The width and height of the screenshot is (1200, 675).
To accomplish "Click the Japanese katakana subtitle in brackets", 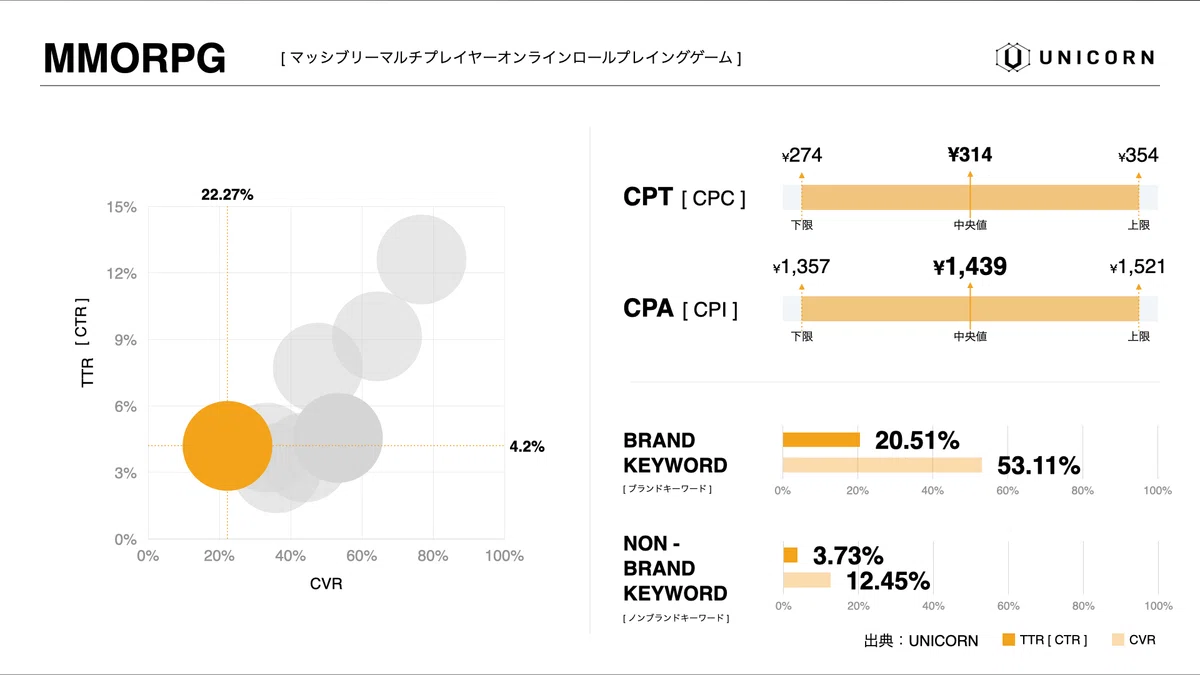I will pyautogui.click(x=511, y=59).
